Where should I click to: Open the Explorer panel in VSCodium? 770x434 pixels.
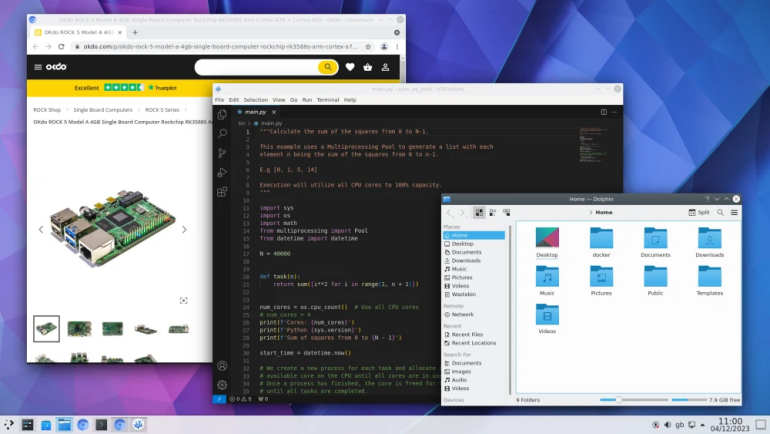222,115
